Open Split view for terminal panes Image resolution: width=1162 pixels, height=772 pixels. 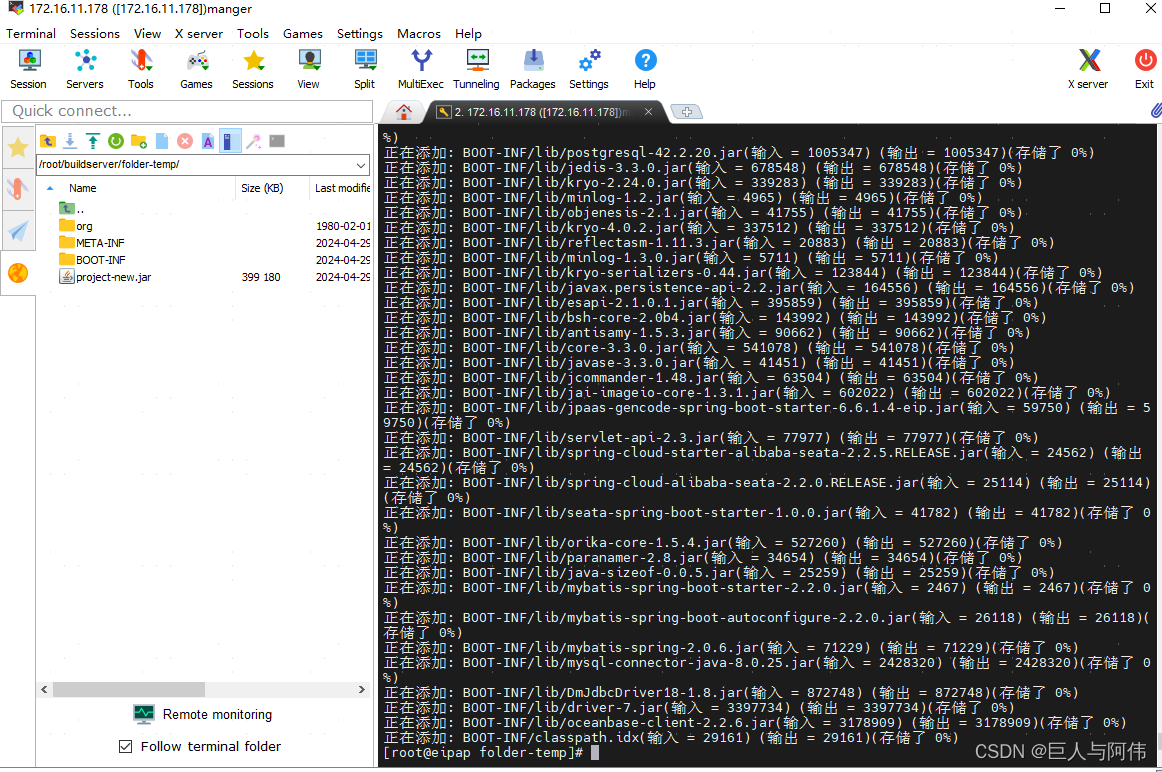tap(364, 68)
